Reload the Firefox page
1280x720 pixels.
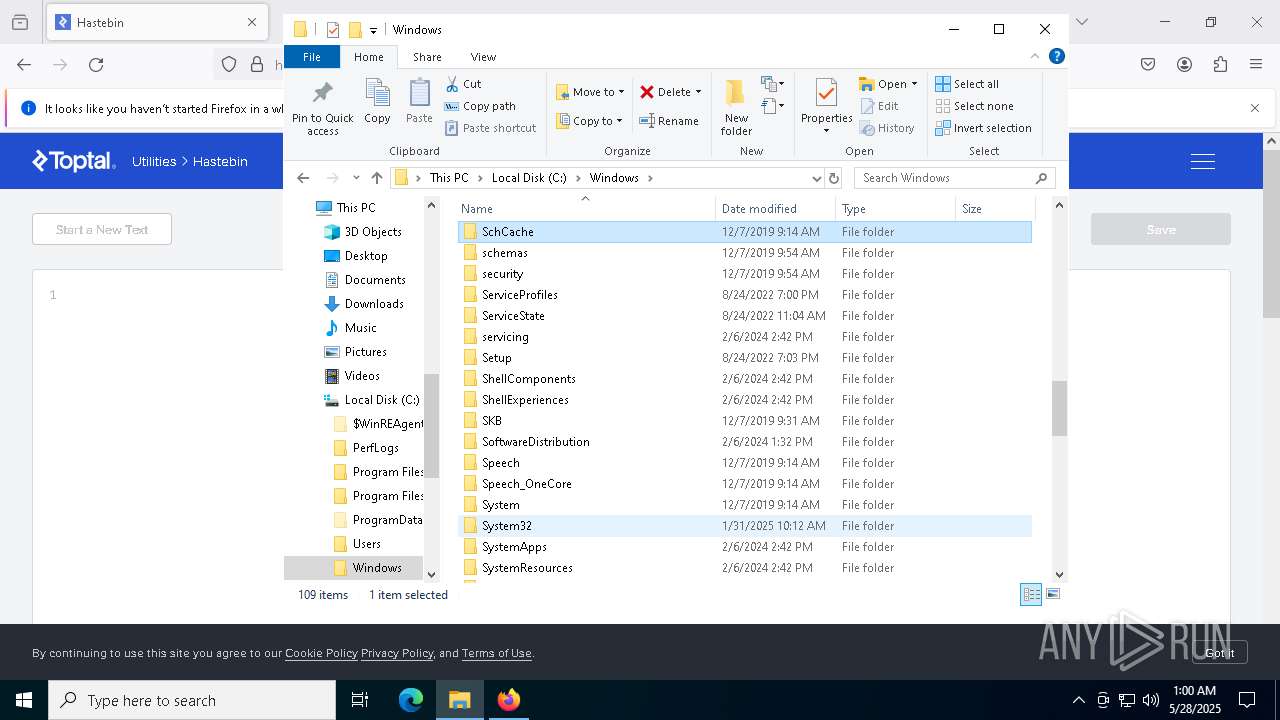click(96, 65)
